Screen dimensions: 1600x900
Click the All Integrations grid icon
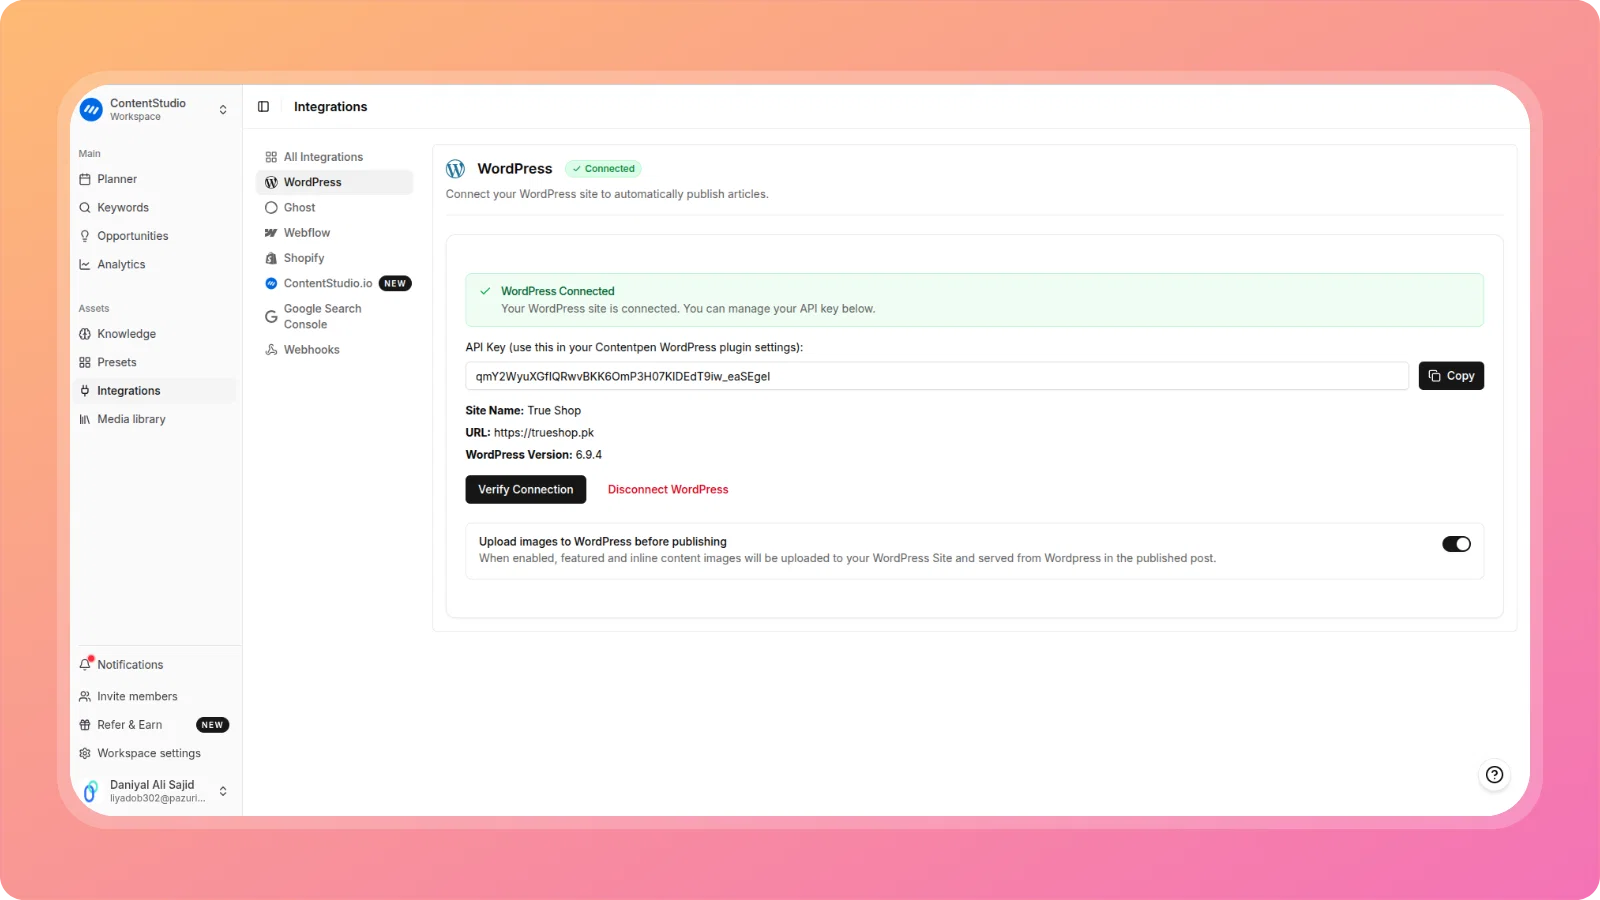[x=271, y=158]
